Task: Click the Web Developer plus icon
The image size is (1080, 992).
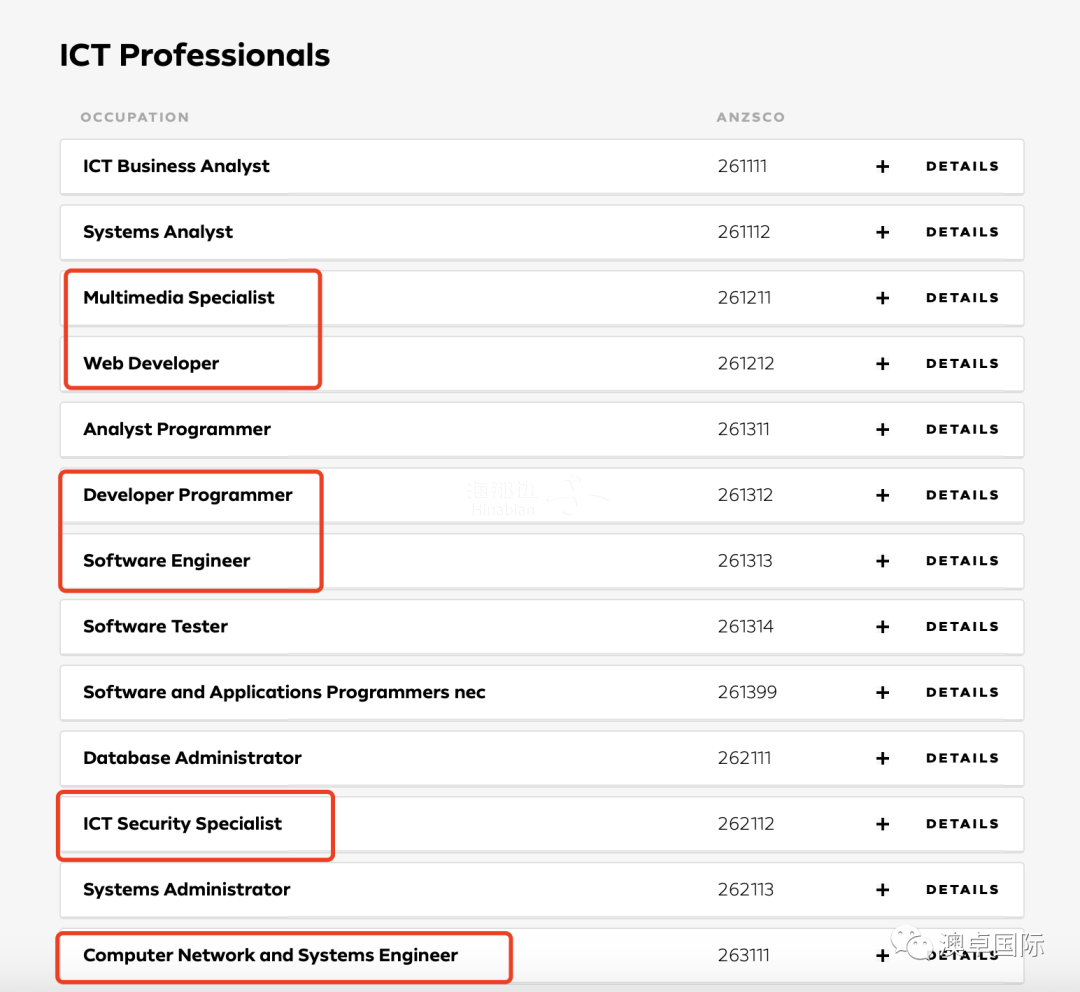Action: pos(882,364)
